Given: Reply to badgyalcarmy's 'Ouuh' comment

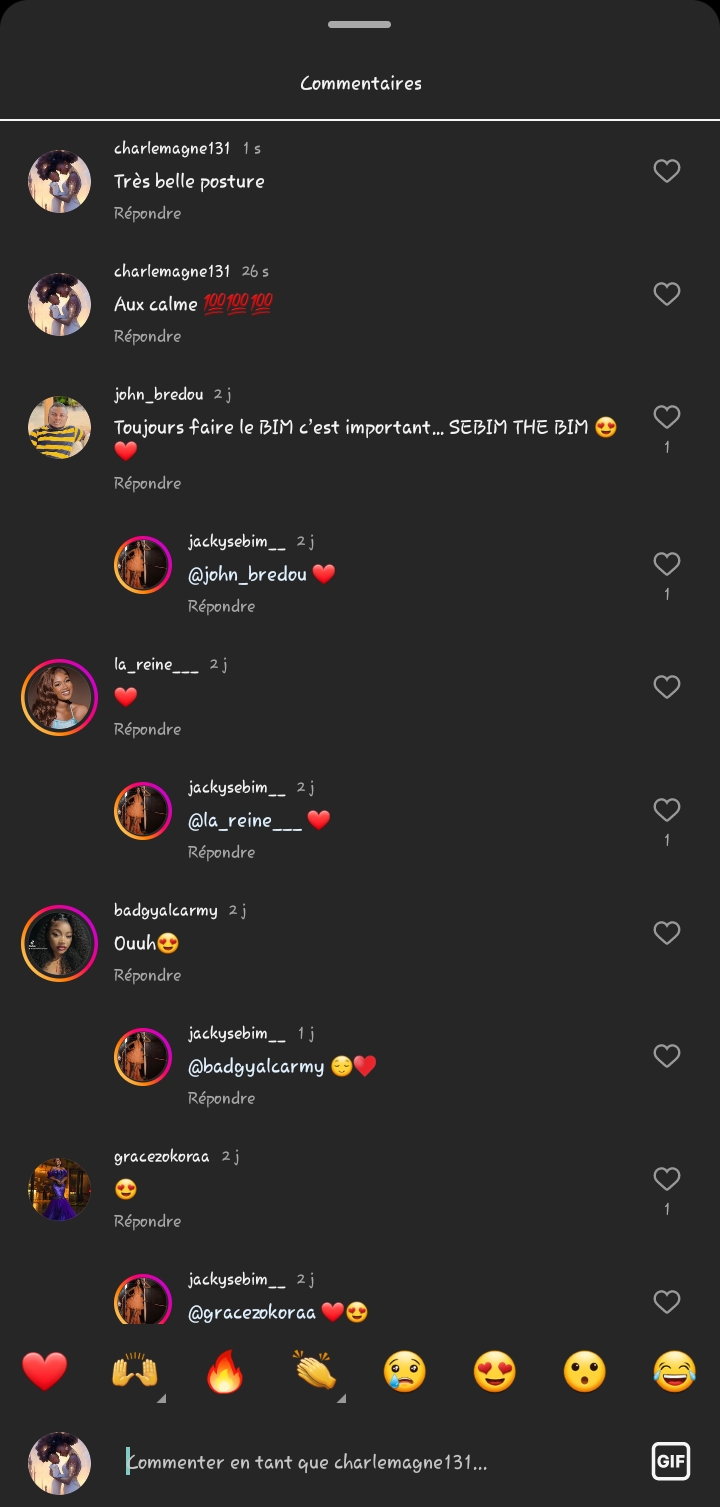Looking at the screenshot, I should click(x=147, y=975).
